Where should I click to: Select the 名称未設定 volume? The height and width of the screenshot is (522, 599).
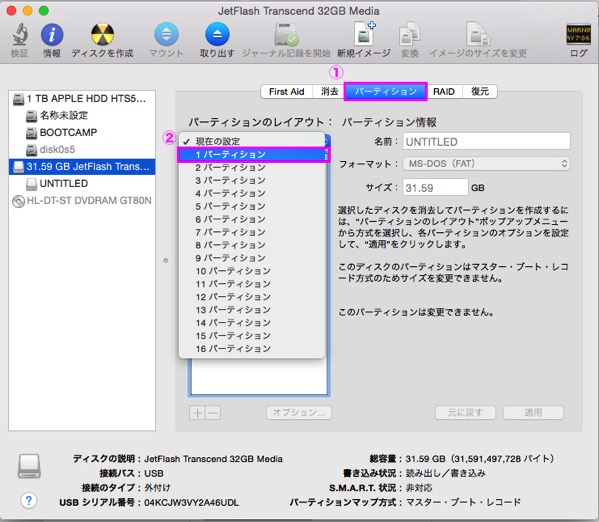[82, 115]
